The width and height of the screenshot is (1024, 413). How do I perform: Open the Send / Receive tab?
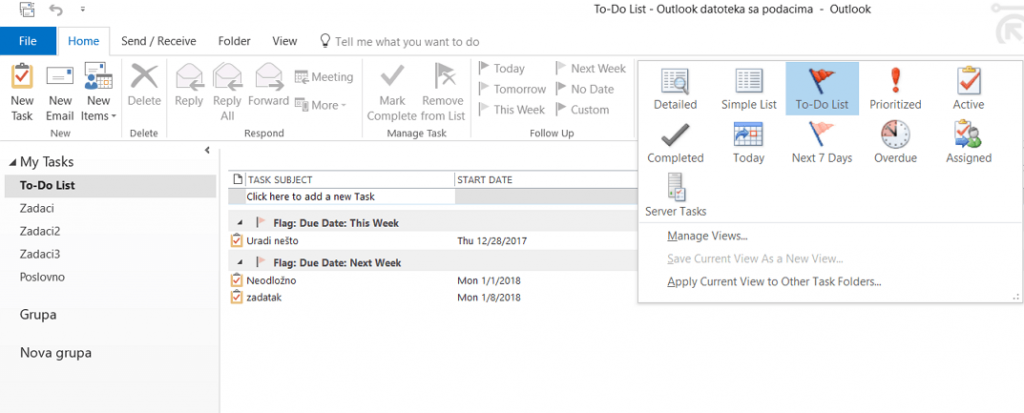159,41
